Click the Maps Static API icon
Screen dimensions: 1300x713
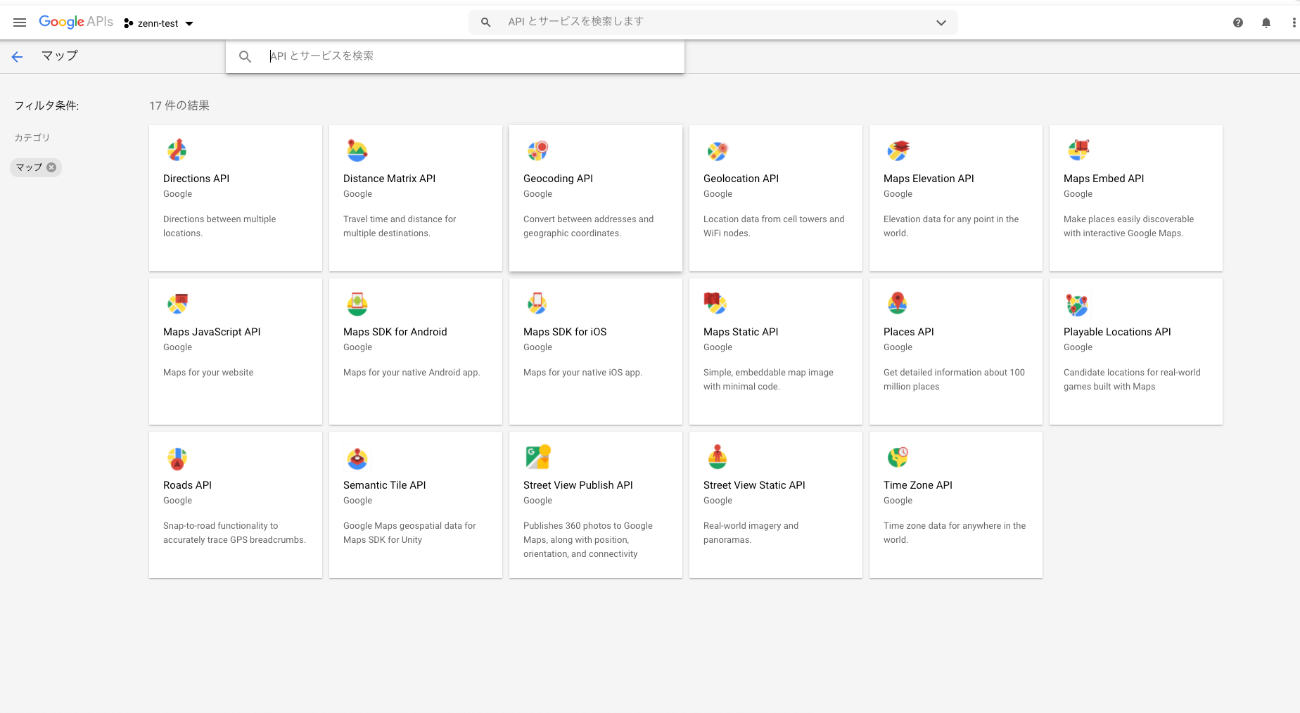[x=715, y=303]
